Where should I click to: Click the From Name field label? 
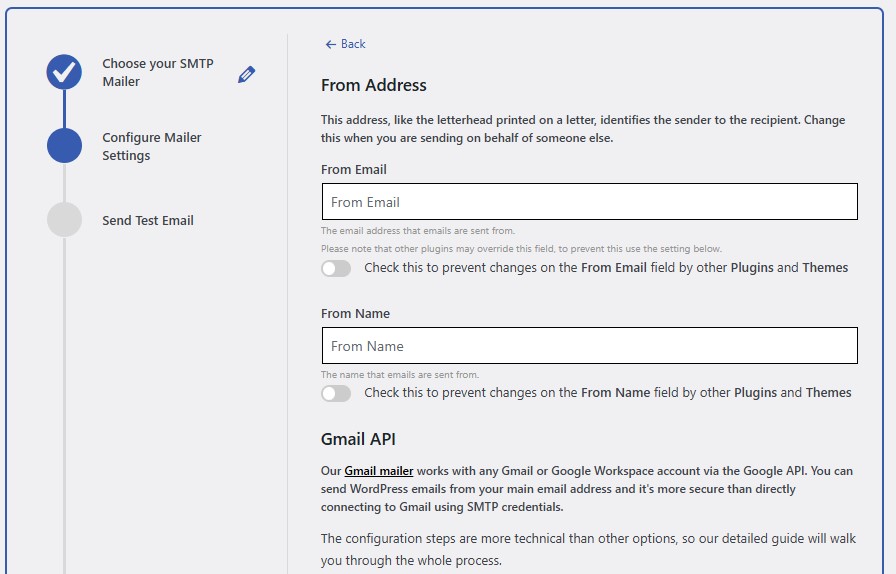[x=355, y=314]
